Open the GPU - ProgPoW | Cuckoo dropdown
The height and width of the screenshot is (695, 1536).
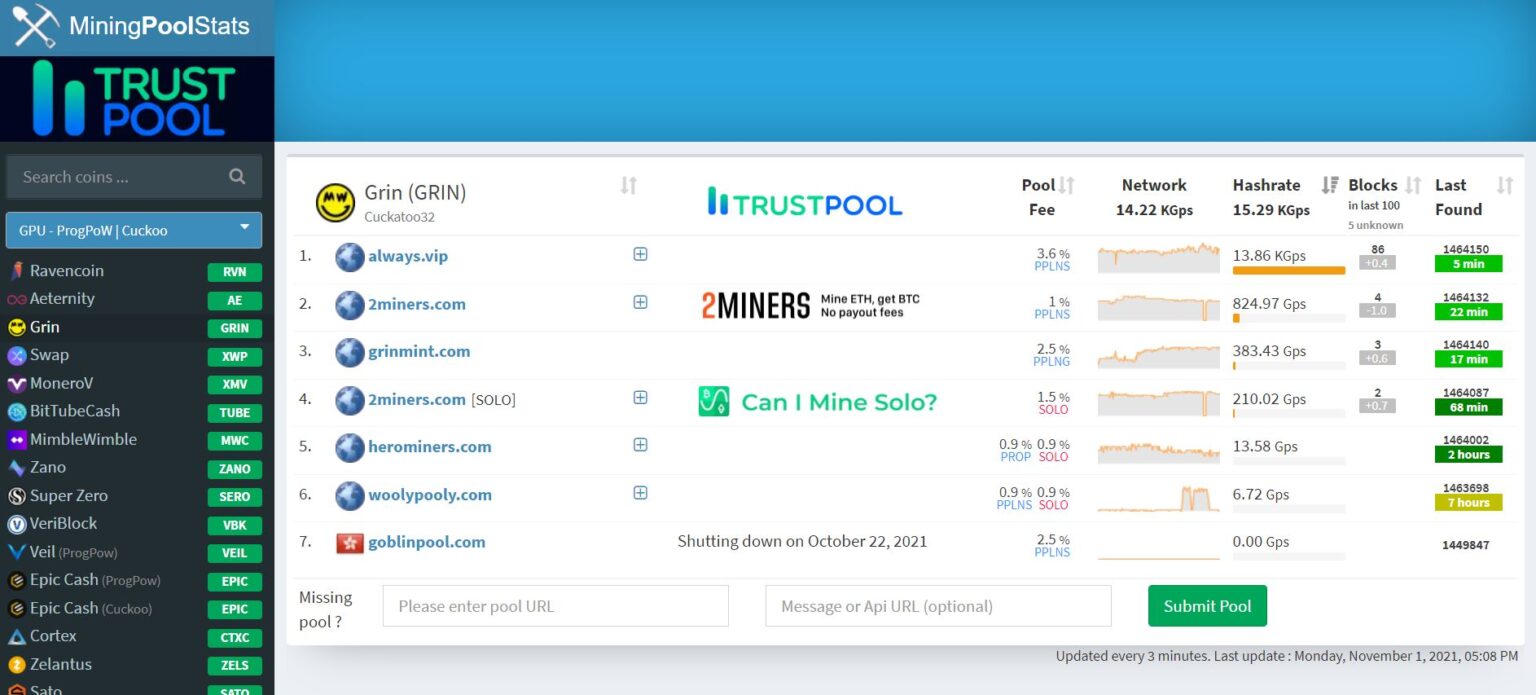134,230
